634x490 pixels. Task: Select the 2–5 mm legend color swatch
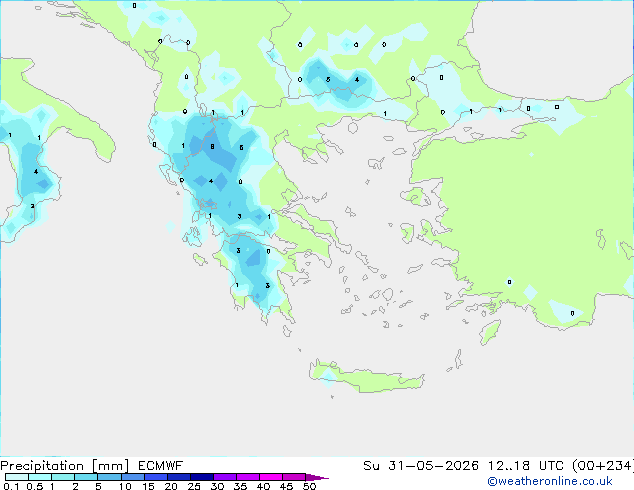coord(86,477)
